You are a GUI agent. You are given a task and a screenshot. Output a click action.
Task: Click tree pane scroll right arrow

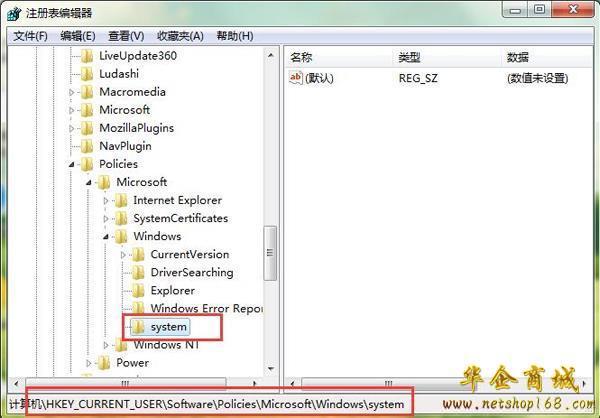(254, 383)
